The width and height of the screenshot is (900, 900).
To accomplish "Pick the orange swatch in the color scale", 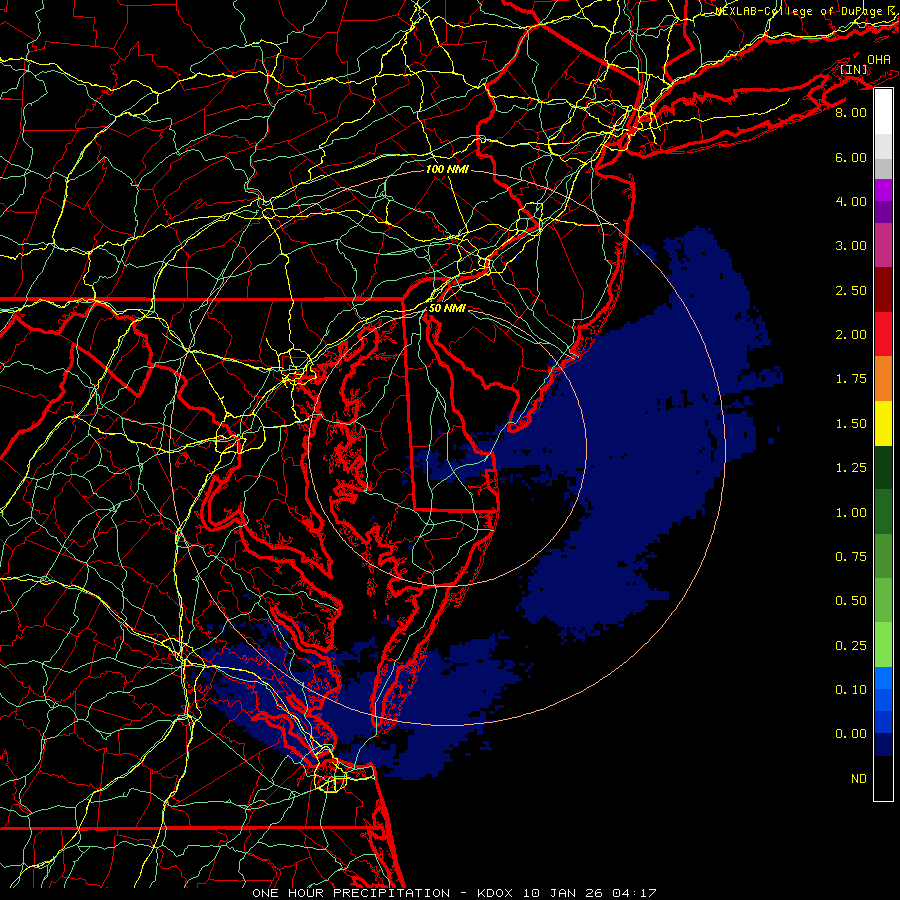I will coord(883,379).
